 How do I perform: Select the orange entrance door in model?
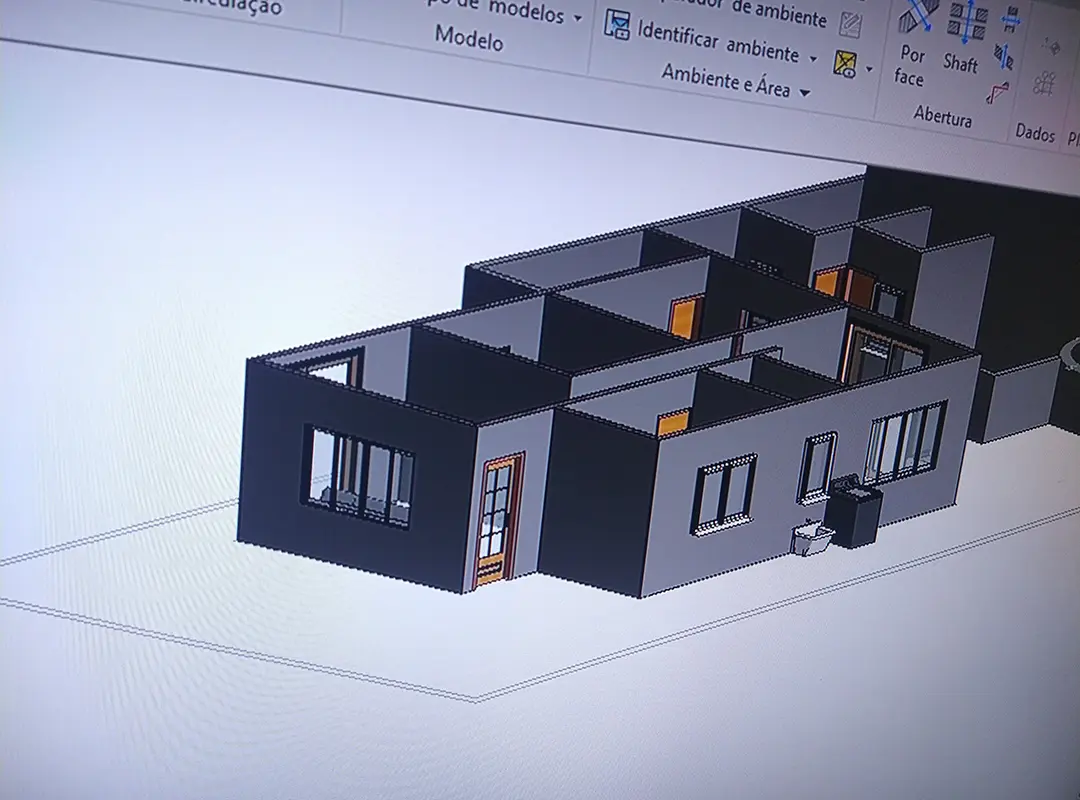point(498,518)
